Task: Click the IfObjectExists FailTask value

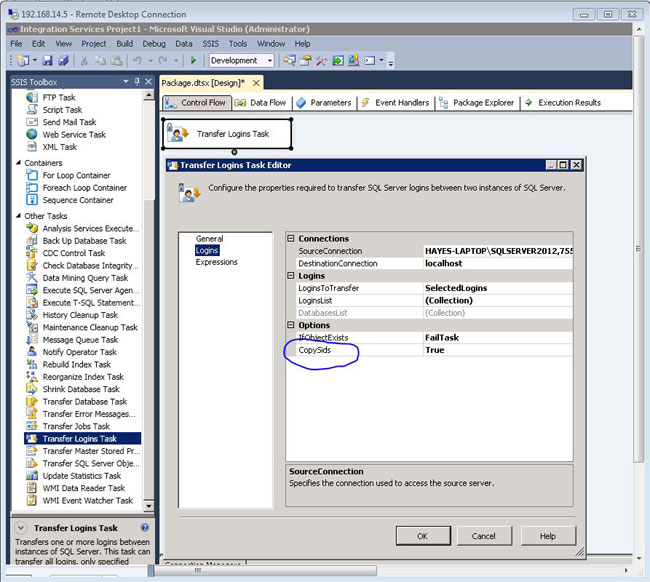Action: click(x=498, y=337)
